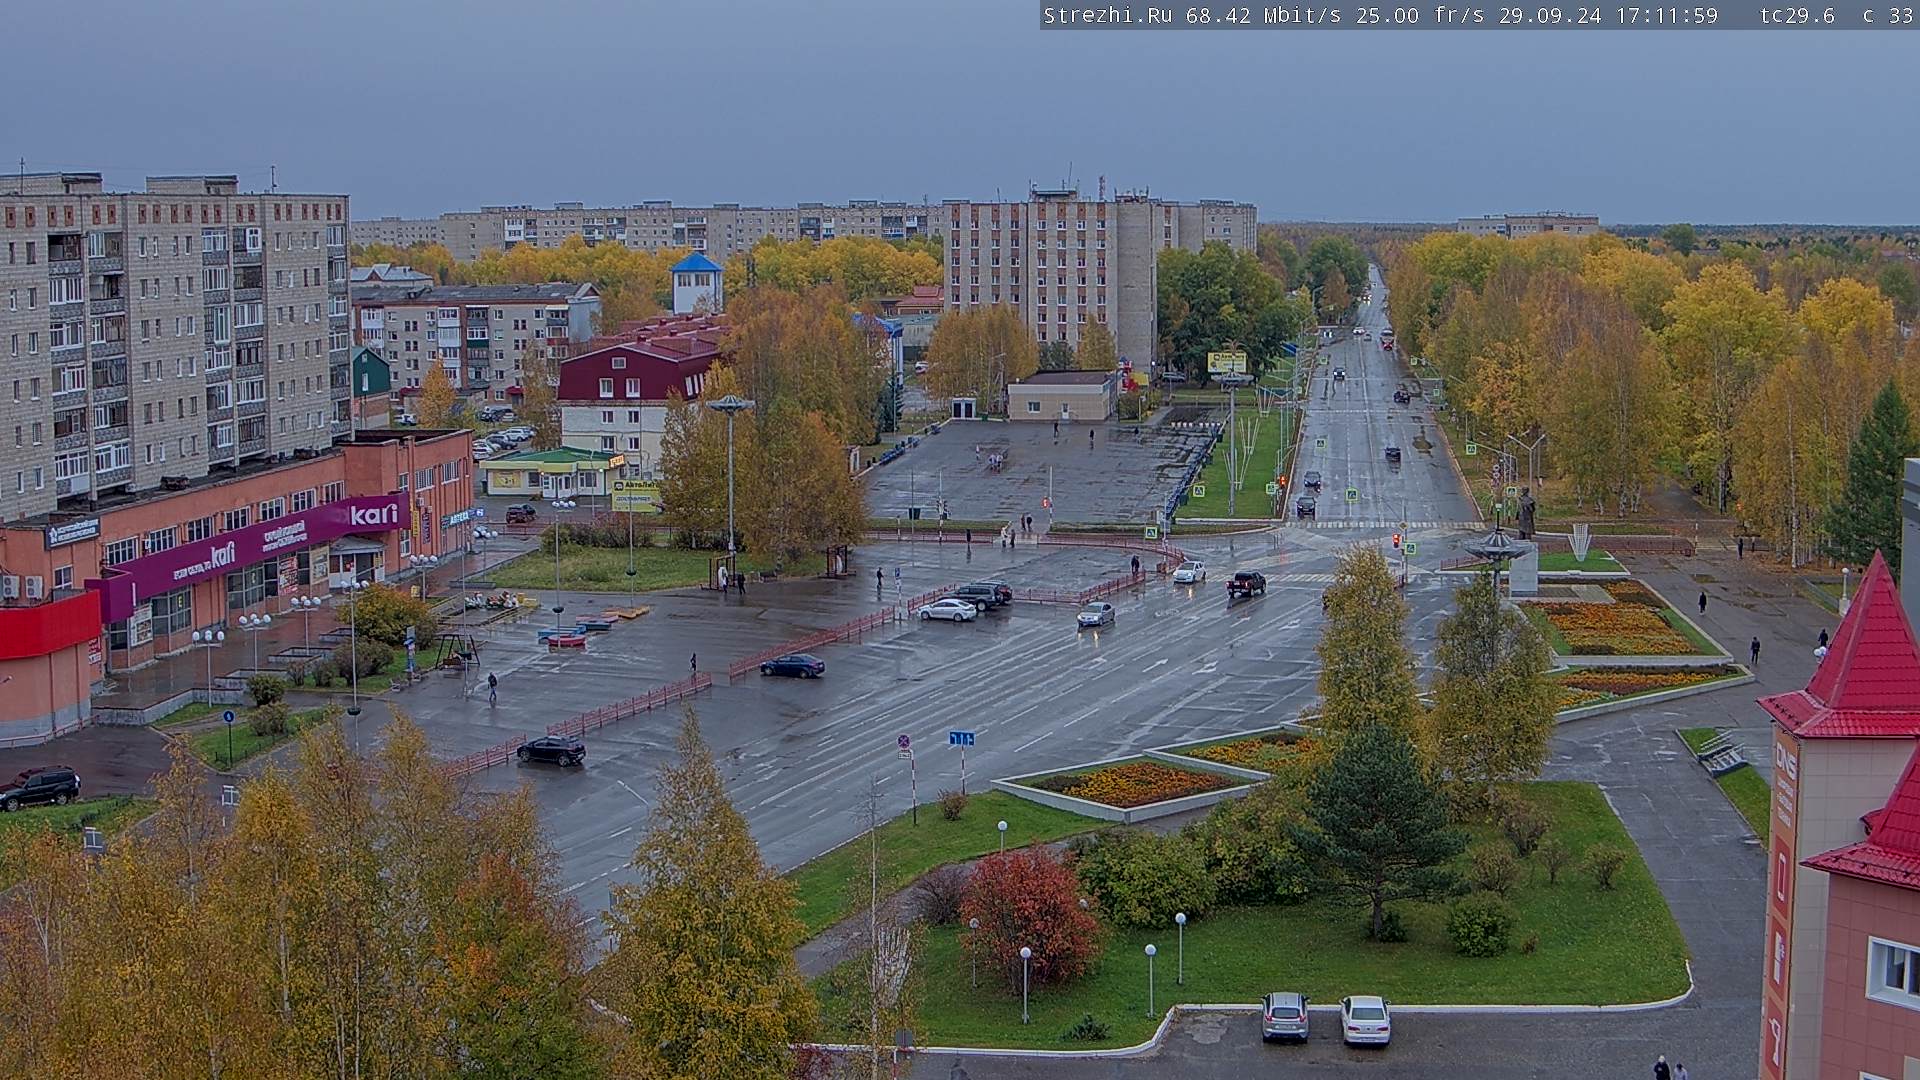
Task: Click the Strezhi.Ru overlay text
Action: (x=1109, y=15)
